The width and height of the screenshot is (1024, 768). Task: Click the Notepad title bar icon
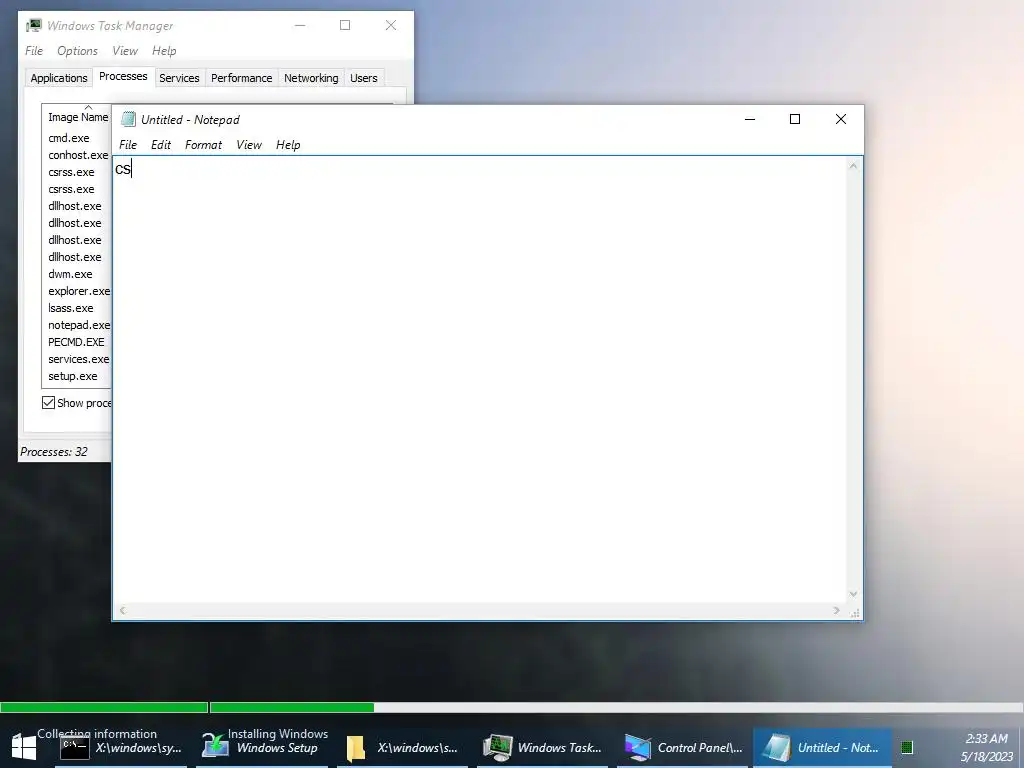tap(128, 120)
